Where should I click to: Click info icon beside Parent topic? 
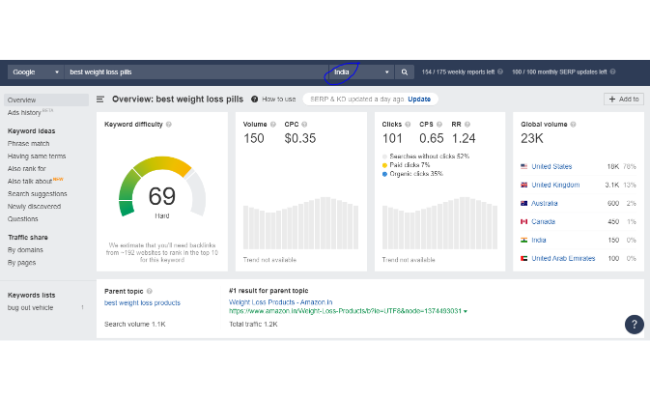[150, 291]
